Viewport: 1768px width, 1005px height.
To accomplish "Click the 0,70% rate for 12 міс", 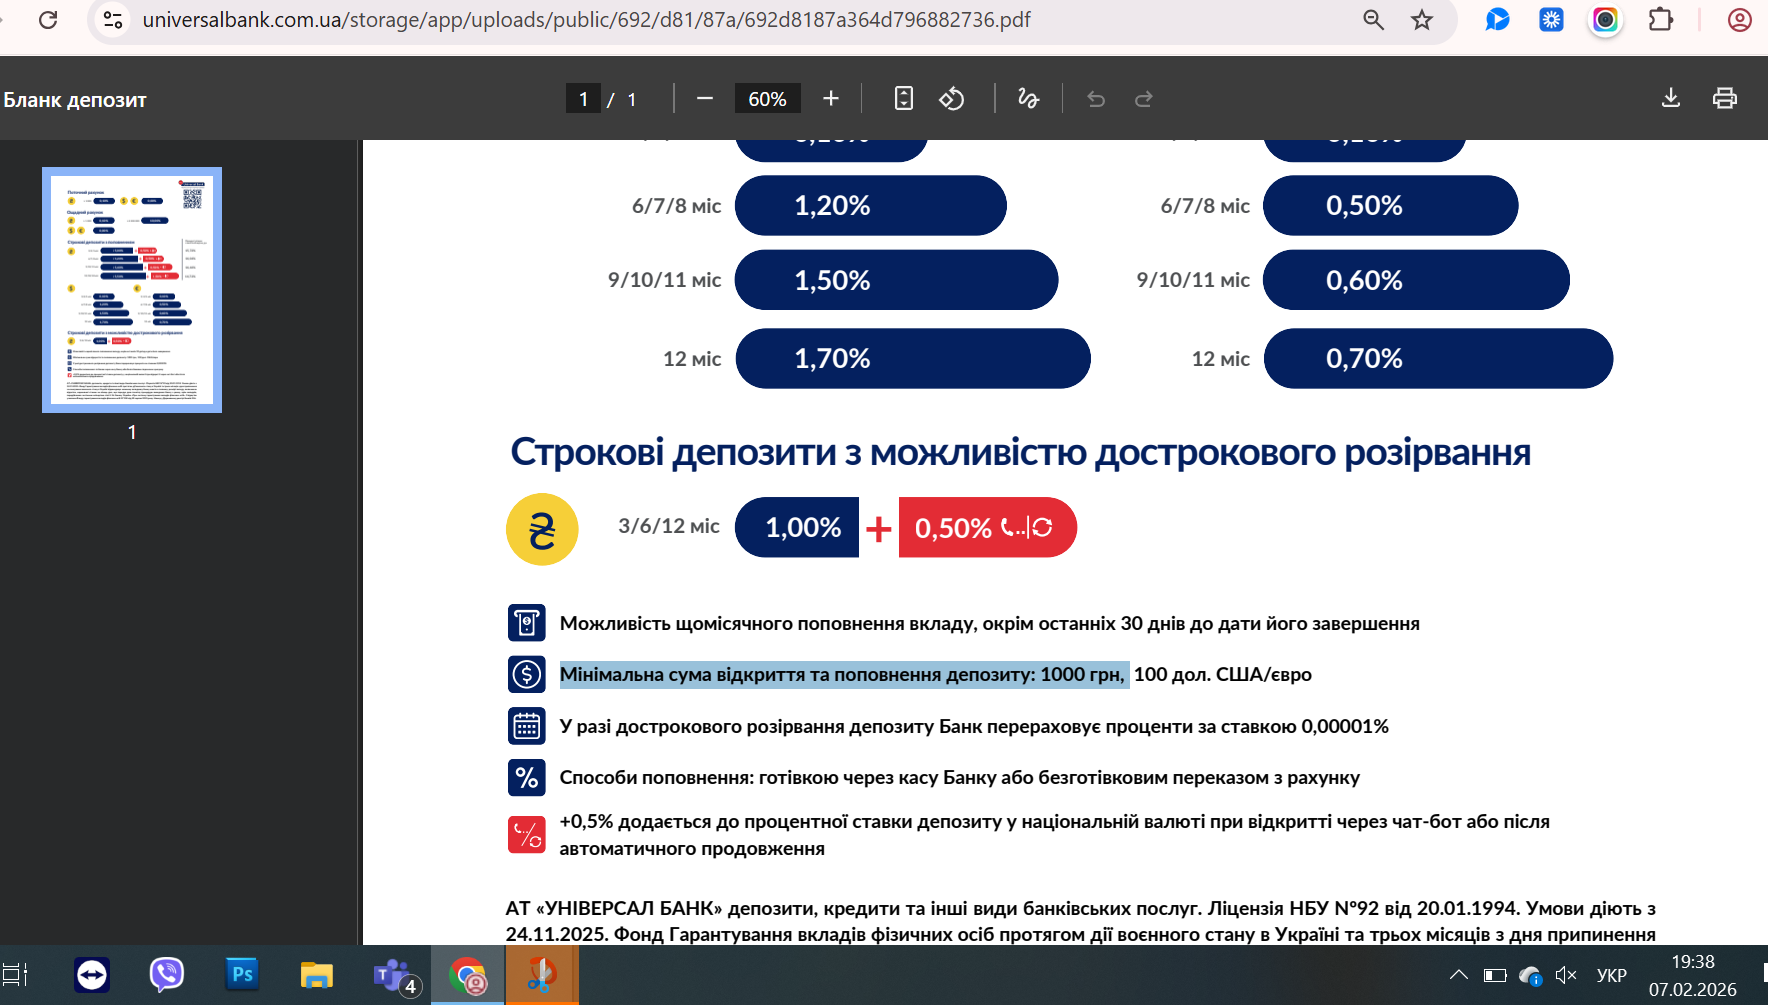I will (x=1439, y=358).
